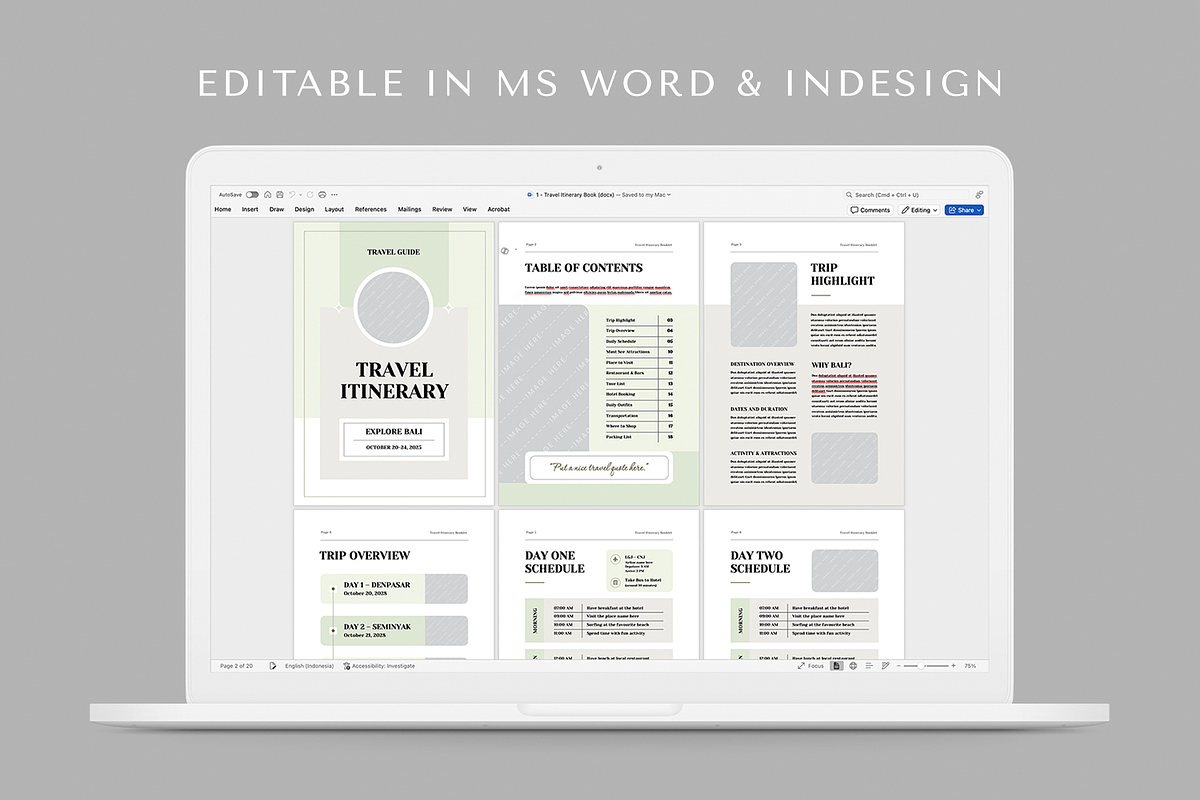Toggle the AutoSave switch
Image resolution: width=1200 pixels, height=800 pixels.
coord(252,195)
